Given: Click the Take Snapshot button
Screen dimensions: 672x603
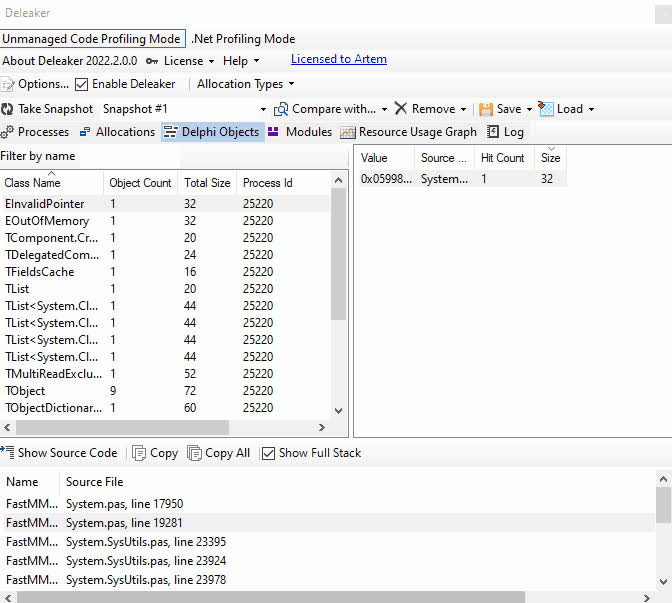Looking at the screenshot, I should 47,109.
